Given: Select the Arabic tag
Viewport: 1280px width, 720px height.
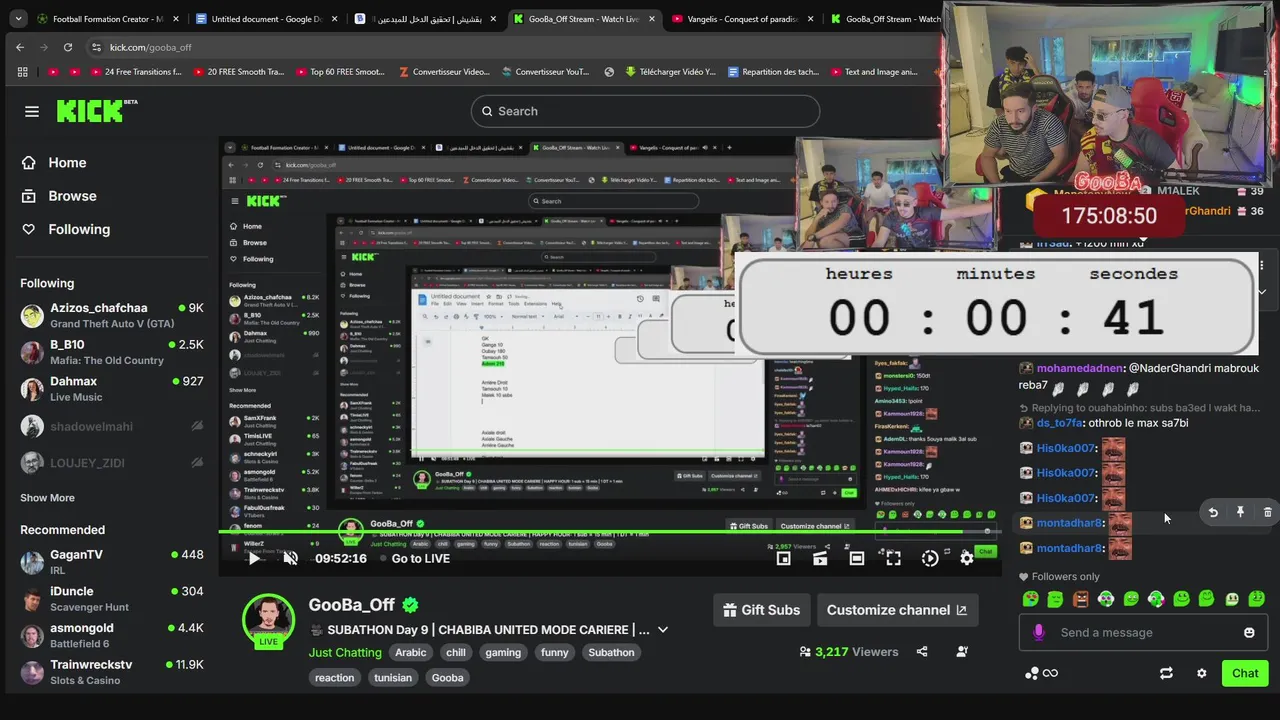Looking at the screenshot, I should pos(410,652).
